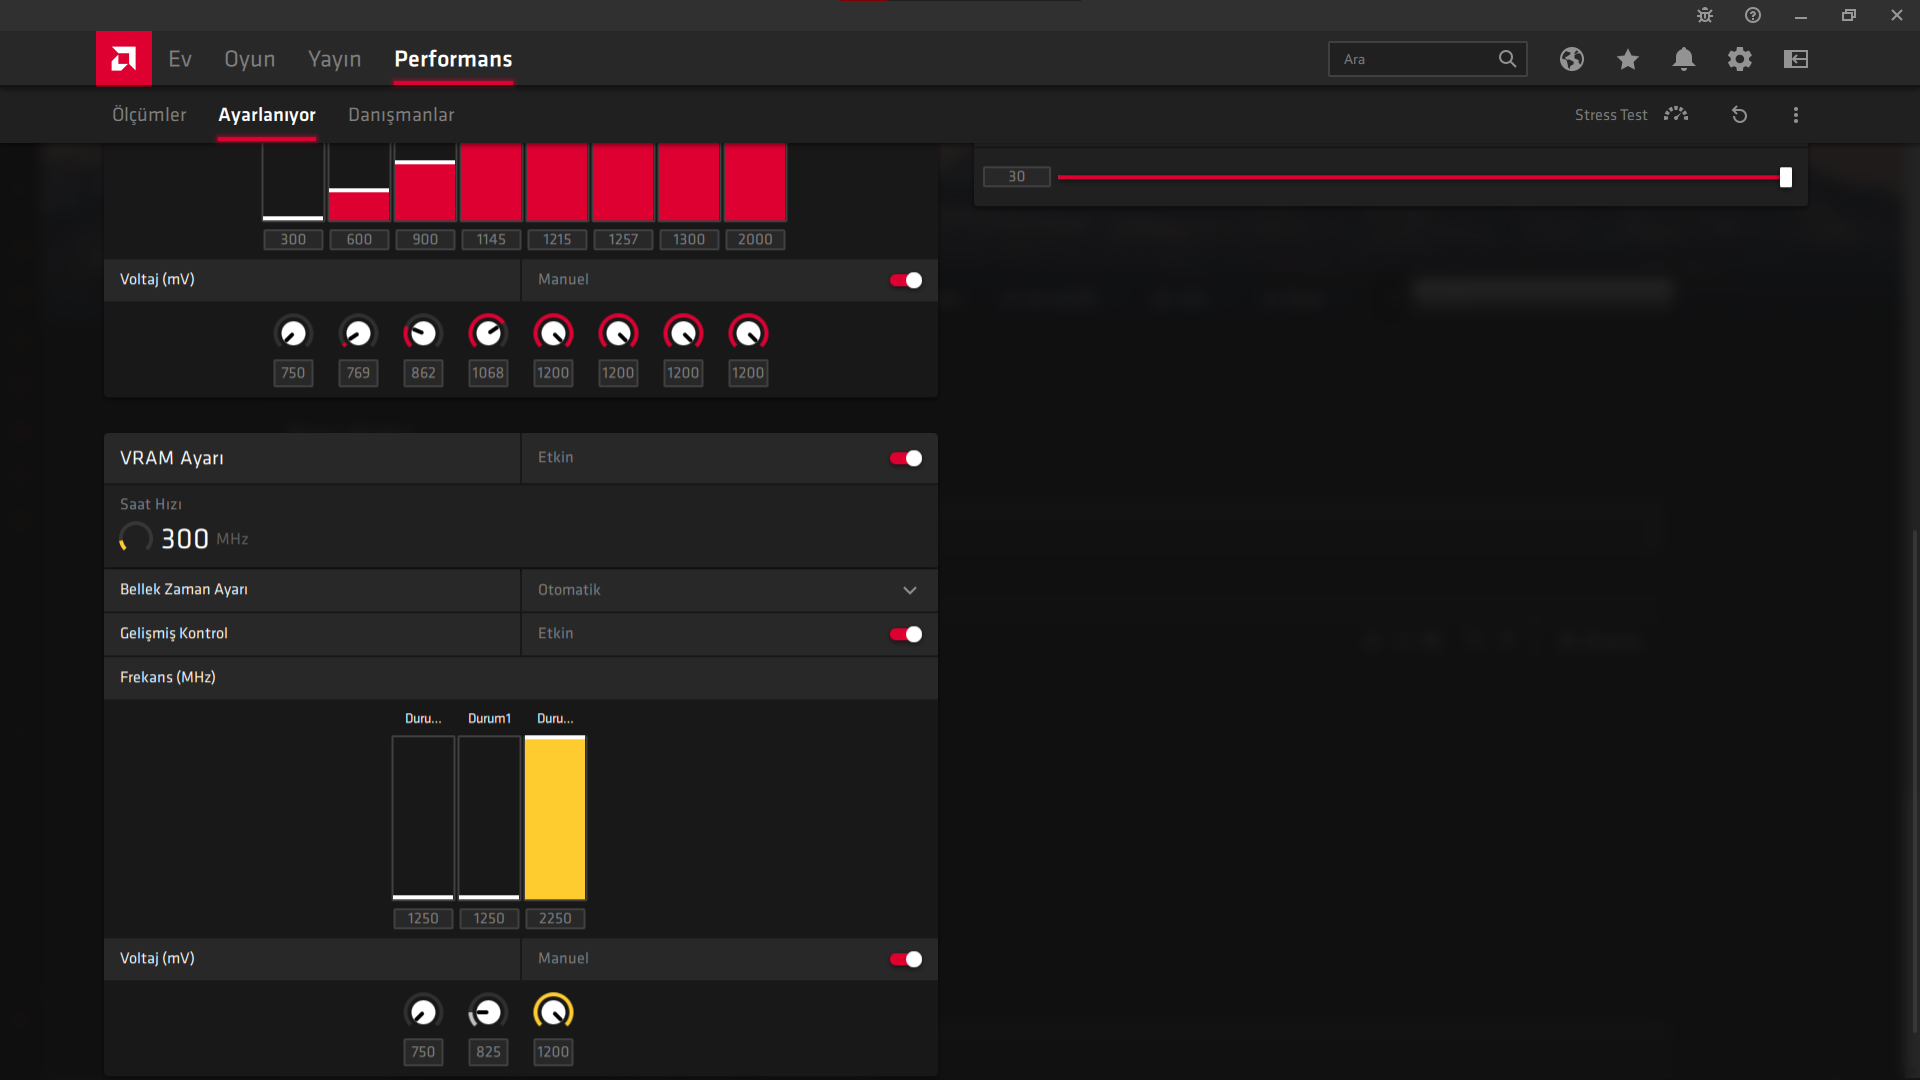Toggle the lower Voltaj Manuel switch
The height and width of the screenshot is (1080, 1920).
tap(905, 959)
